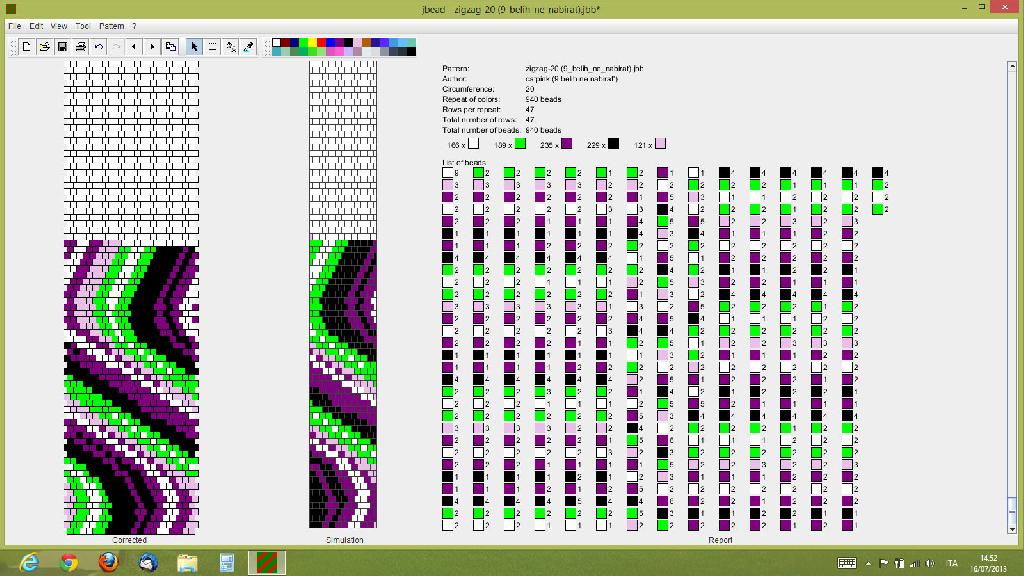
Task: Click the New pattern toolbar icon
Action: (x=26, y=46)
